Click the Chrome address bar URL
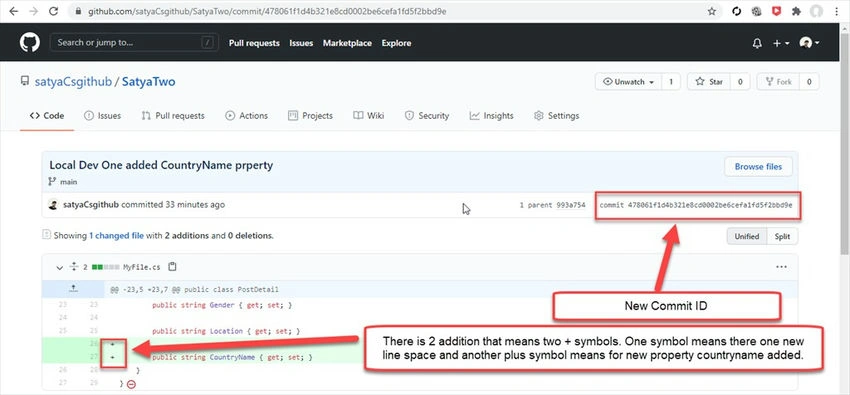This screenshot has width=850, height=395. 267,11
